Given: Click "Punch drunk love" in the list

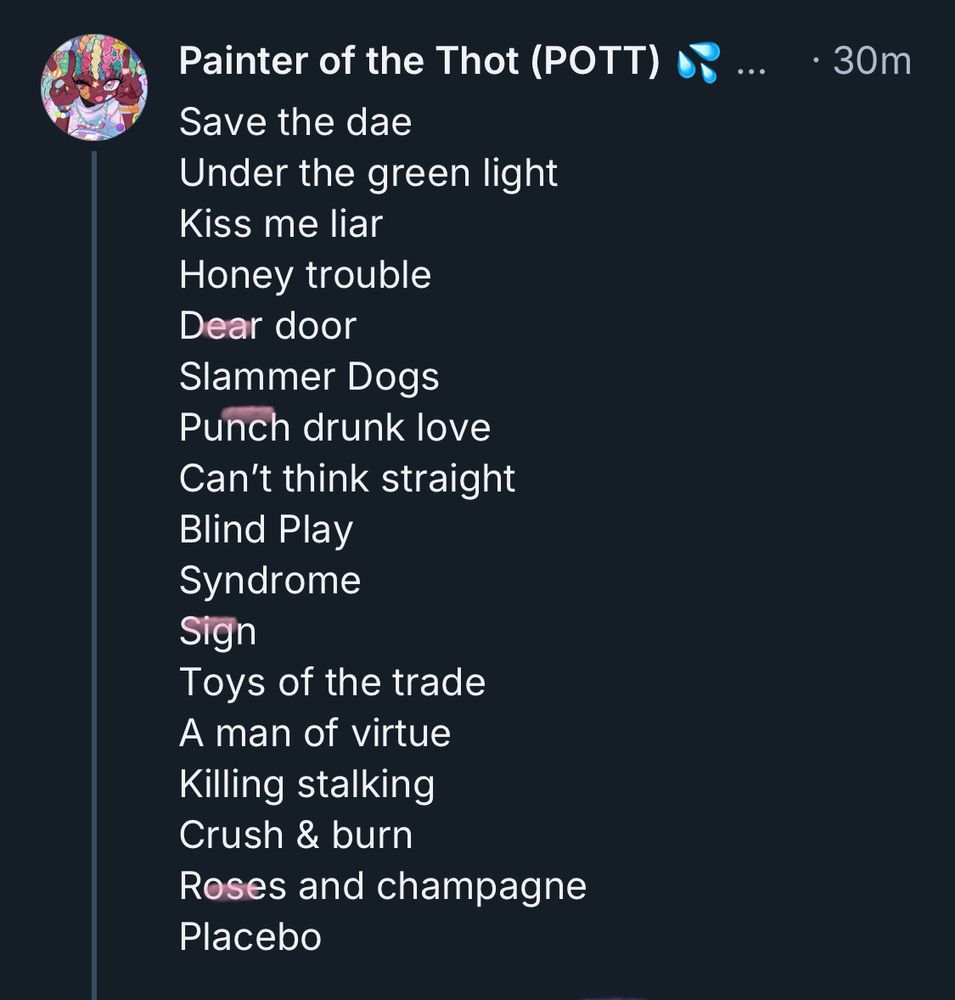Looking at the screenshot, I should (335, 428).
